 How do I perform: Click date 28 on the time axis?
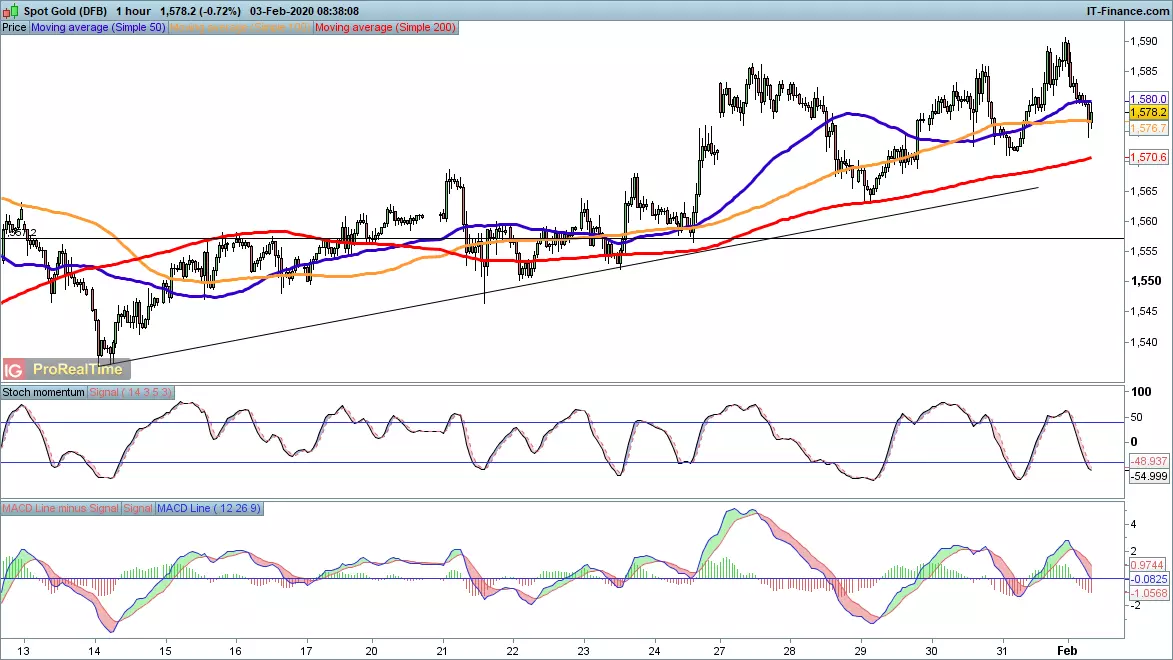pos(789,651)
